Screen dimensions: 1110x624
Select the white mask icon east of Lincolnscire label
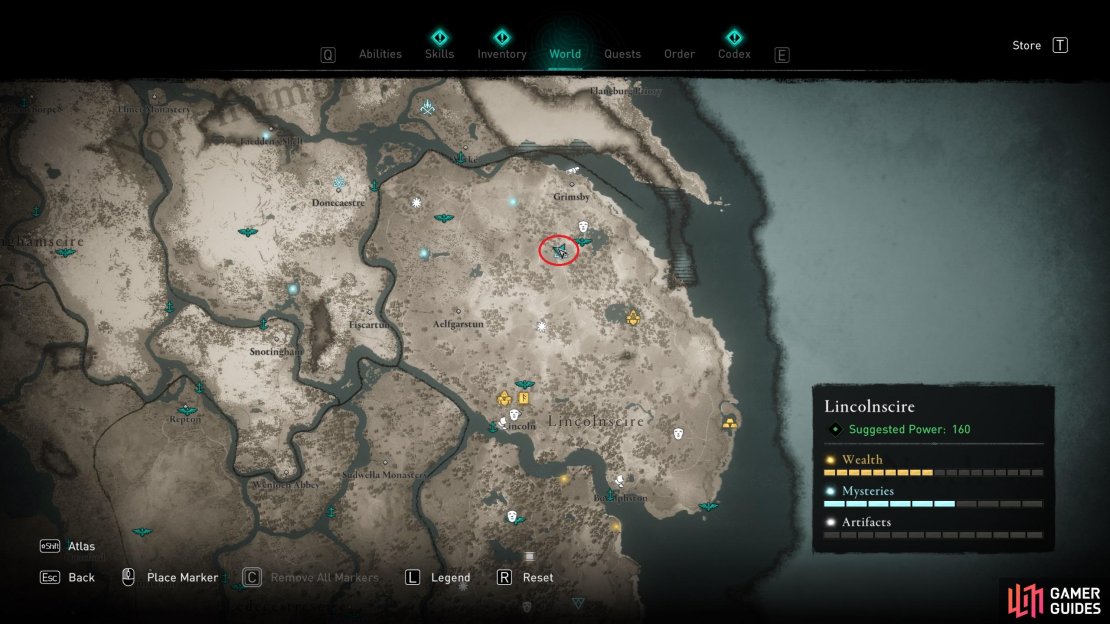point(678,433)
